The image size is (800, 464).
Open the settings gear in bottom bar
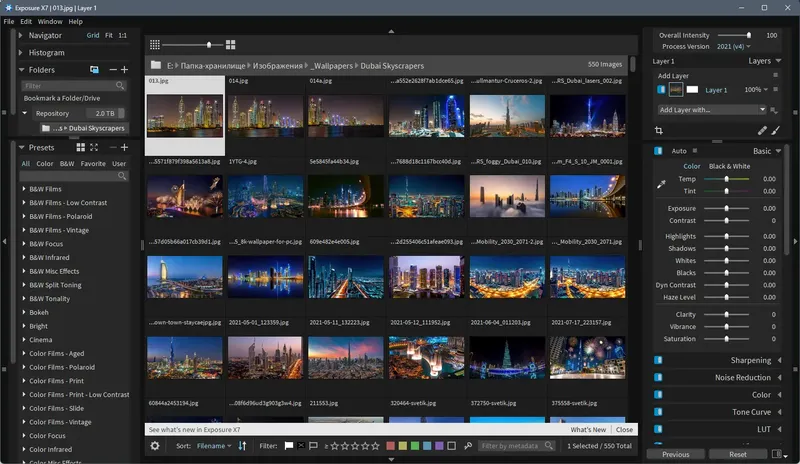coord(155,445)
